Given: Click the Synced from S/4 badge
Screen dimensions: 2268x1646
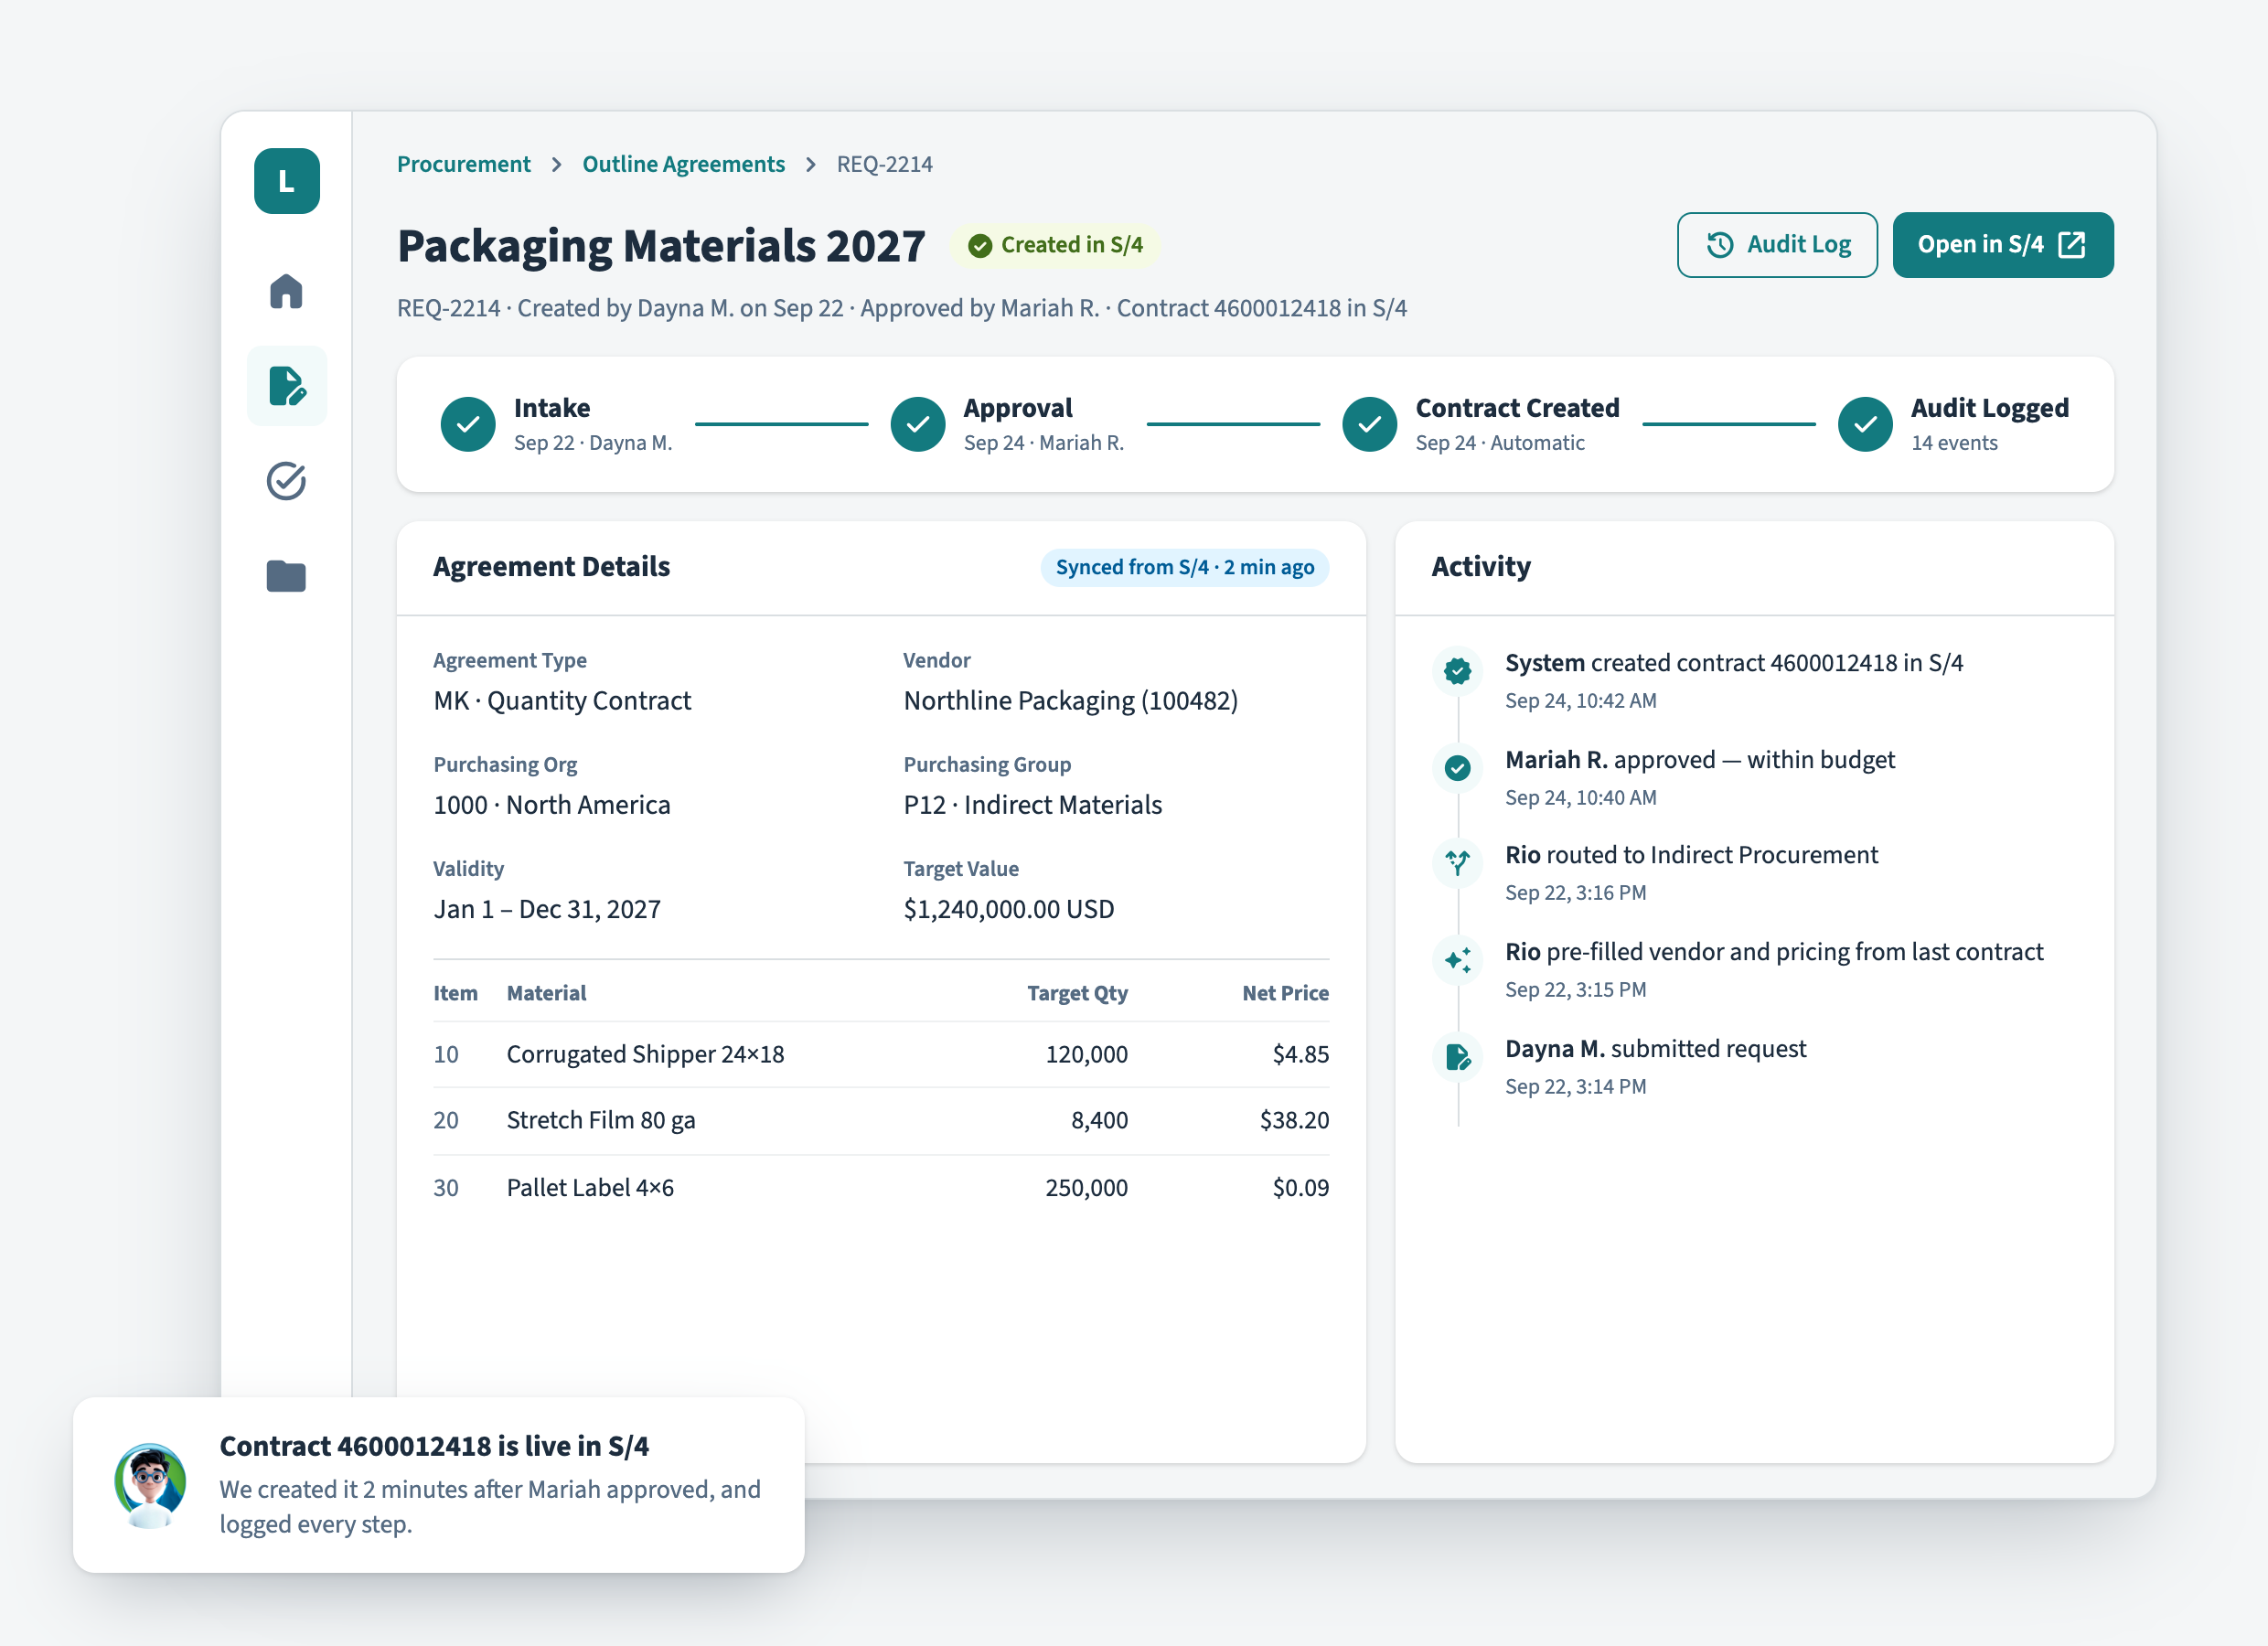Looking at the screenshot, I should coord(1185,567).
